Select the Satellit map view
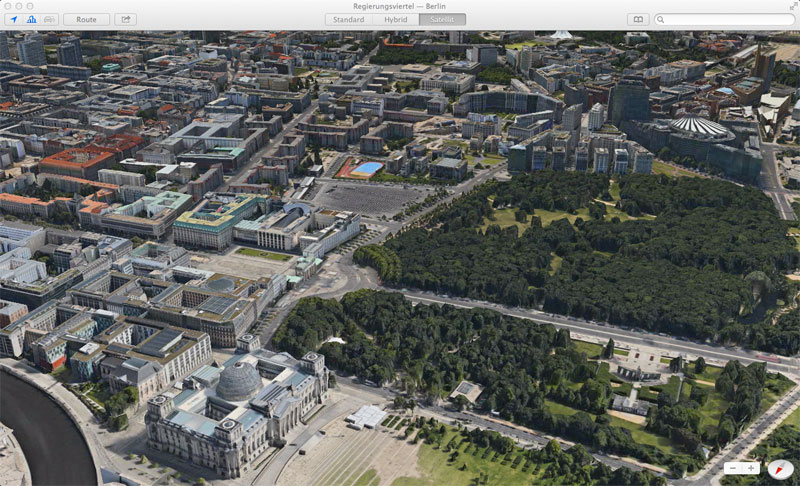This screenshot has width=800, height=486. tap(442, 19)
